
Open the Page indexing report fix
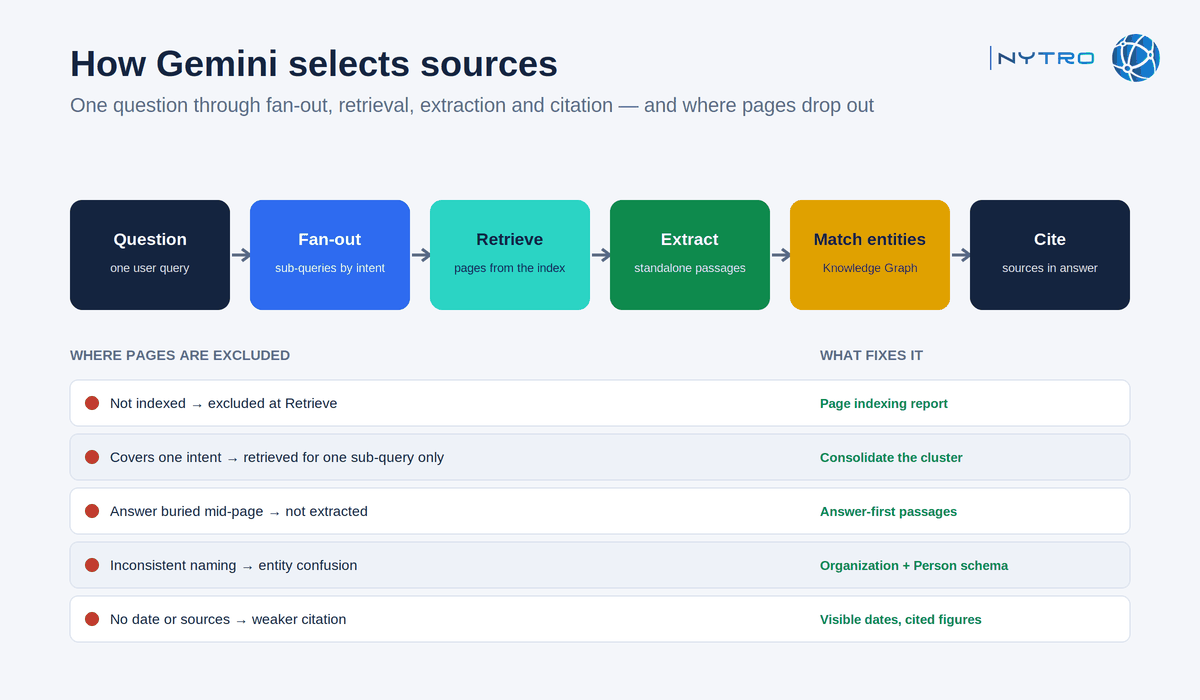(884, 403)
